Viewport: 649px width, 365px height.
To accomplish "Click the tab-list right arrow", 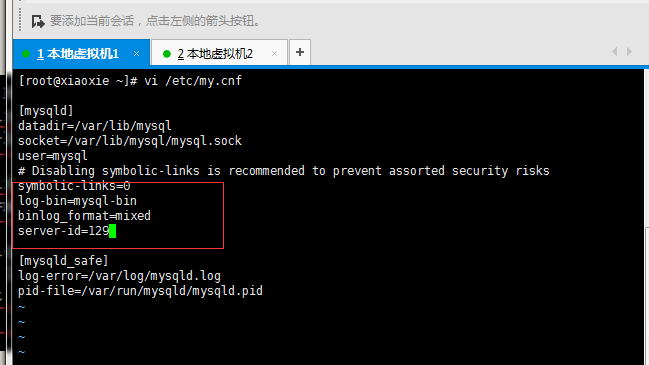I will [630, 51].
